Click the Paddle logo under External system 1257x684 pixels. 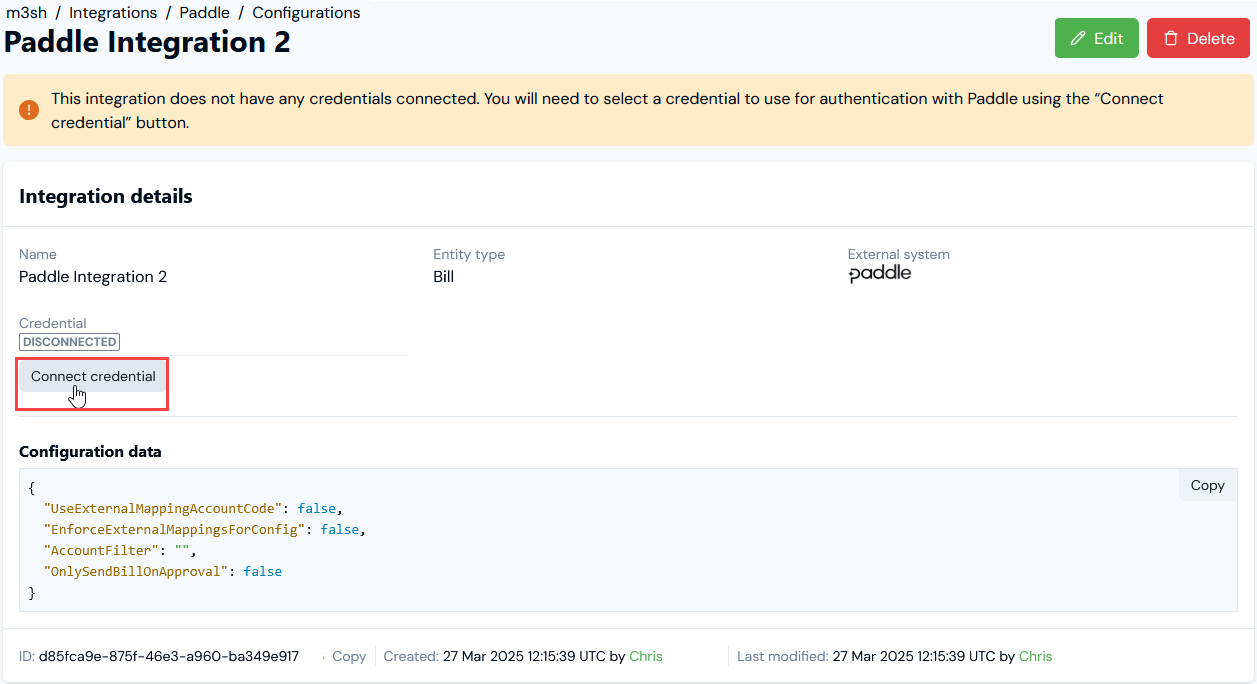(880, 274)
